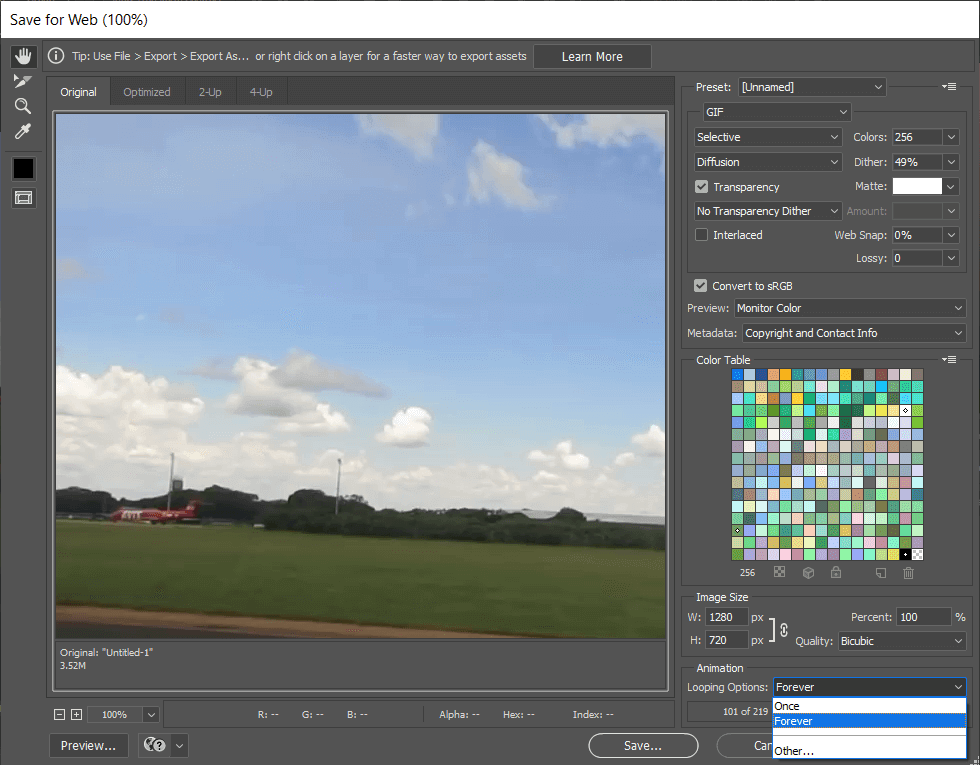Click the trash icon under Color Table
The width and height of the screenshot is (980, 765).
coord(908,573)
